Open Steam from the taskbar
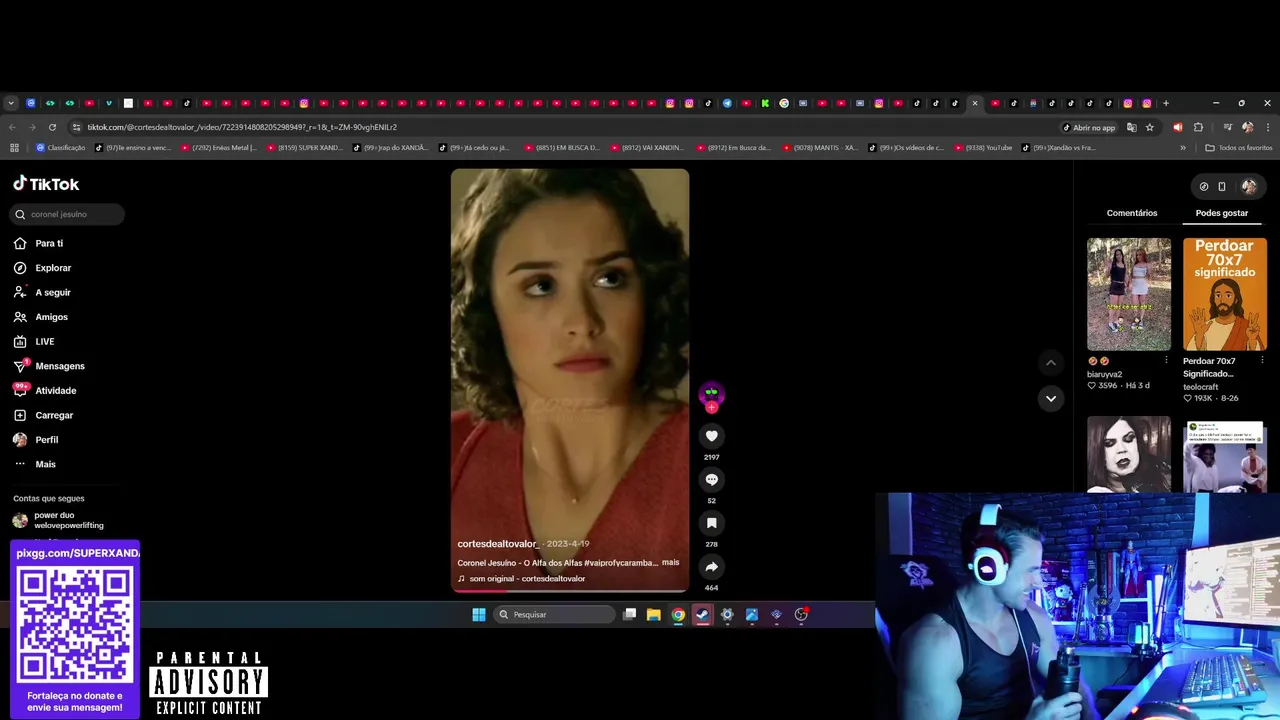1280x720 pixels. (702, 615)
